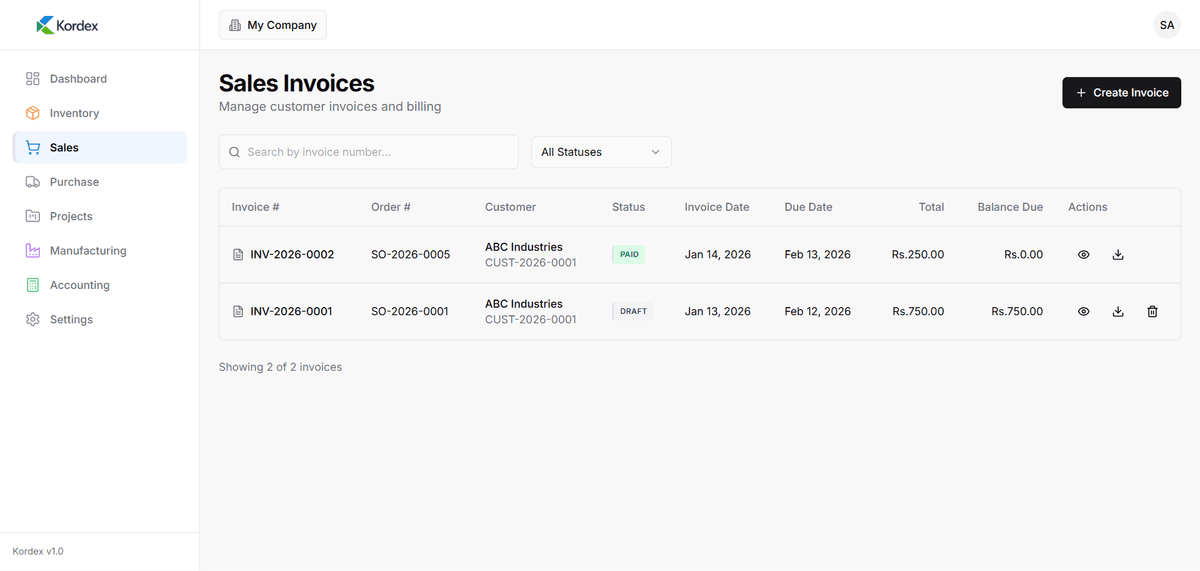The image size is (1200, 571).
Task: Select the Sales menu item
Action: tap(100, 147)
